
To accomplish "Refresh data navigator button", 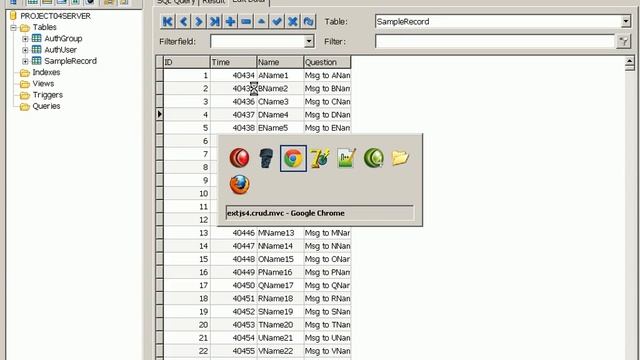I will click(x=308, y=21).
